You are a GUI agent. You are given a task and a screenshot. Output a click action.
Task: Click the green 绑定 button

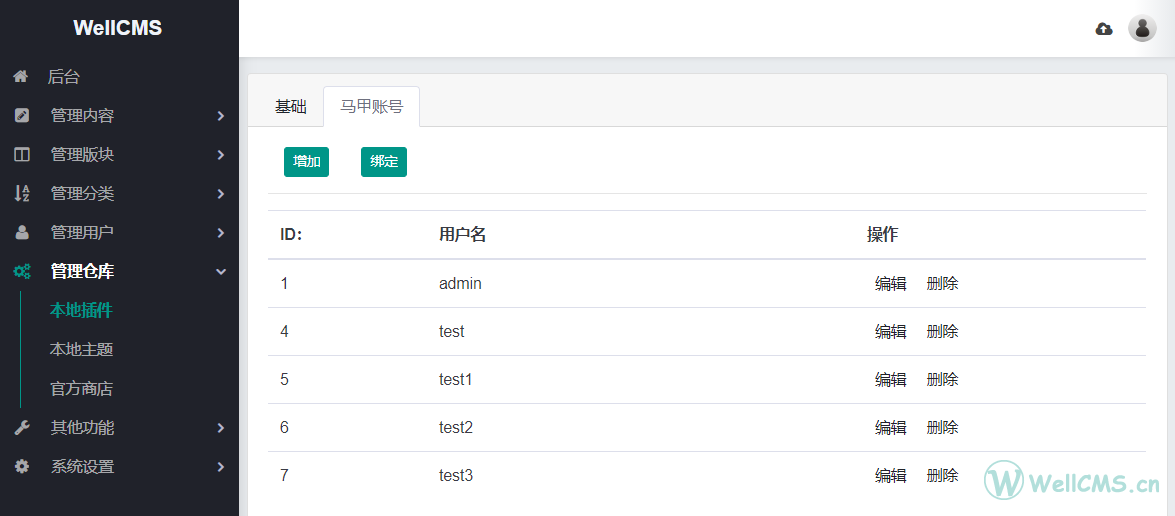click(384, 162)
